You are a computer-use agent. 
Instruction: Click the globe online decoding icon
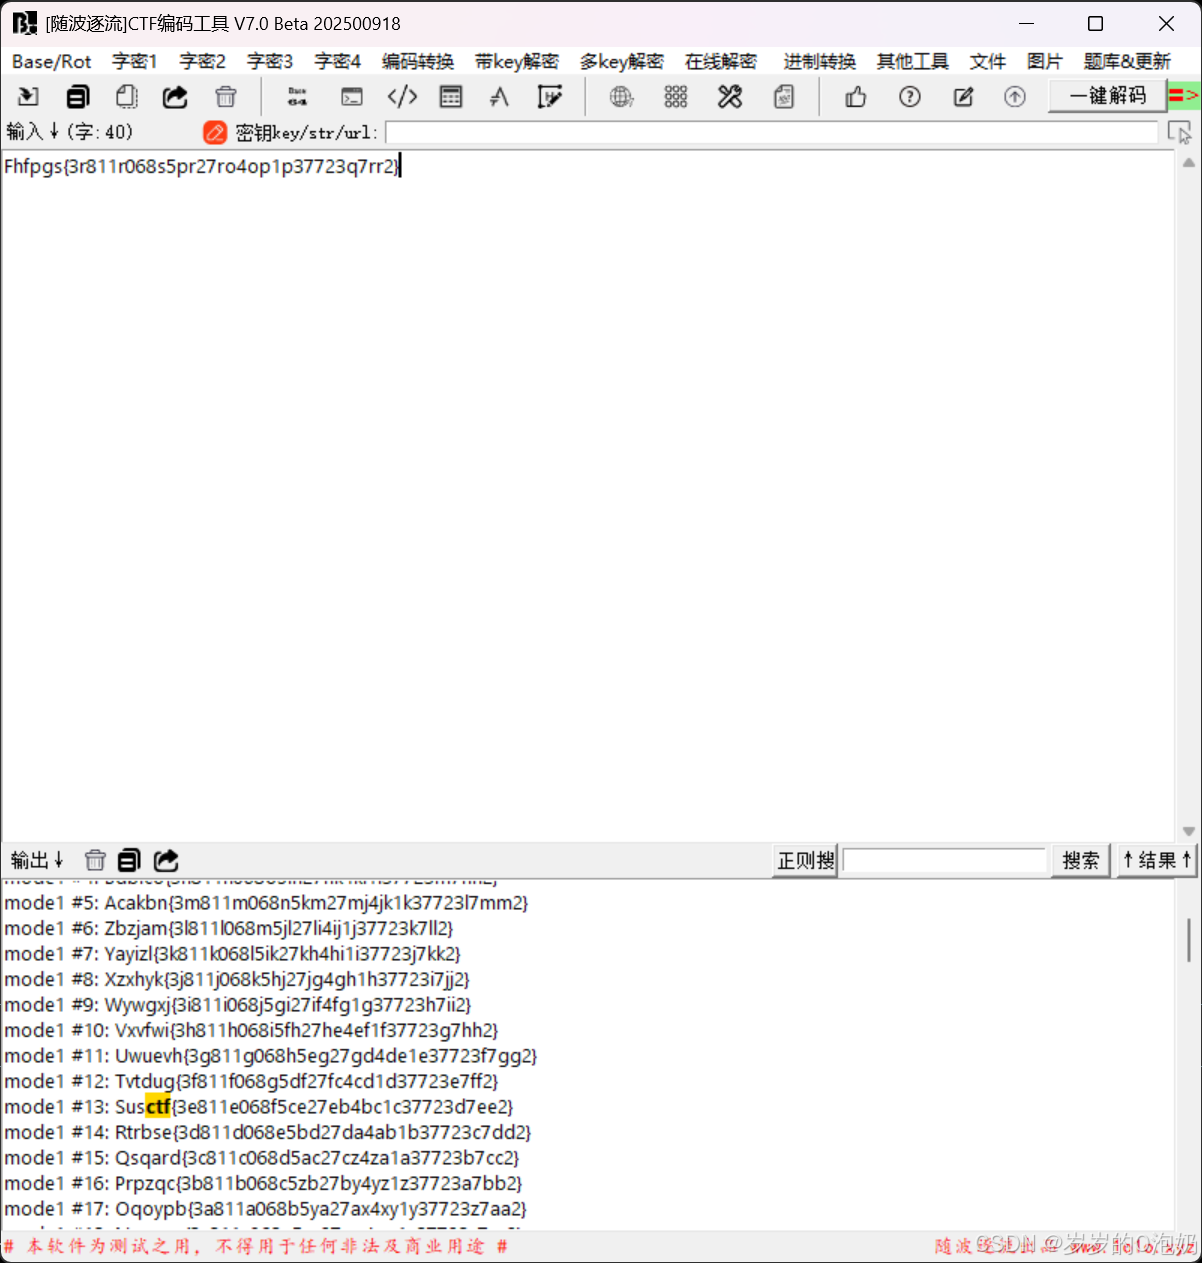coord(621,96)
